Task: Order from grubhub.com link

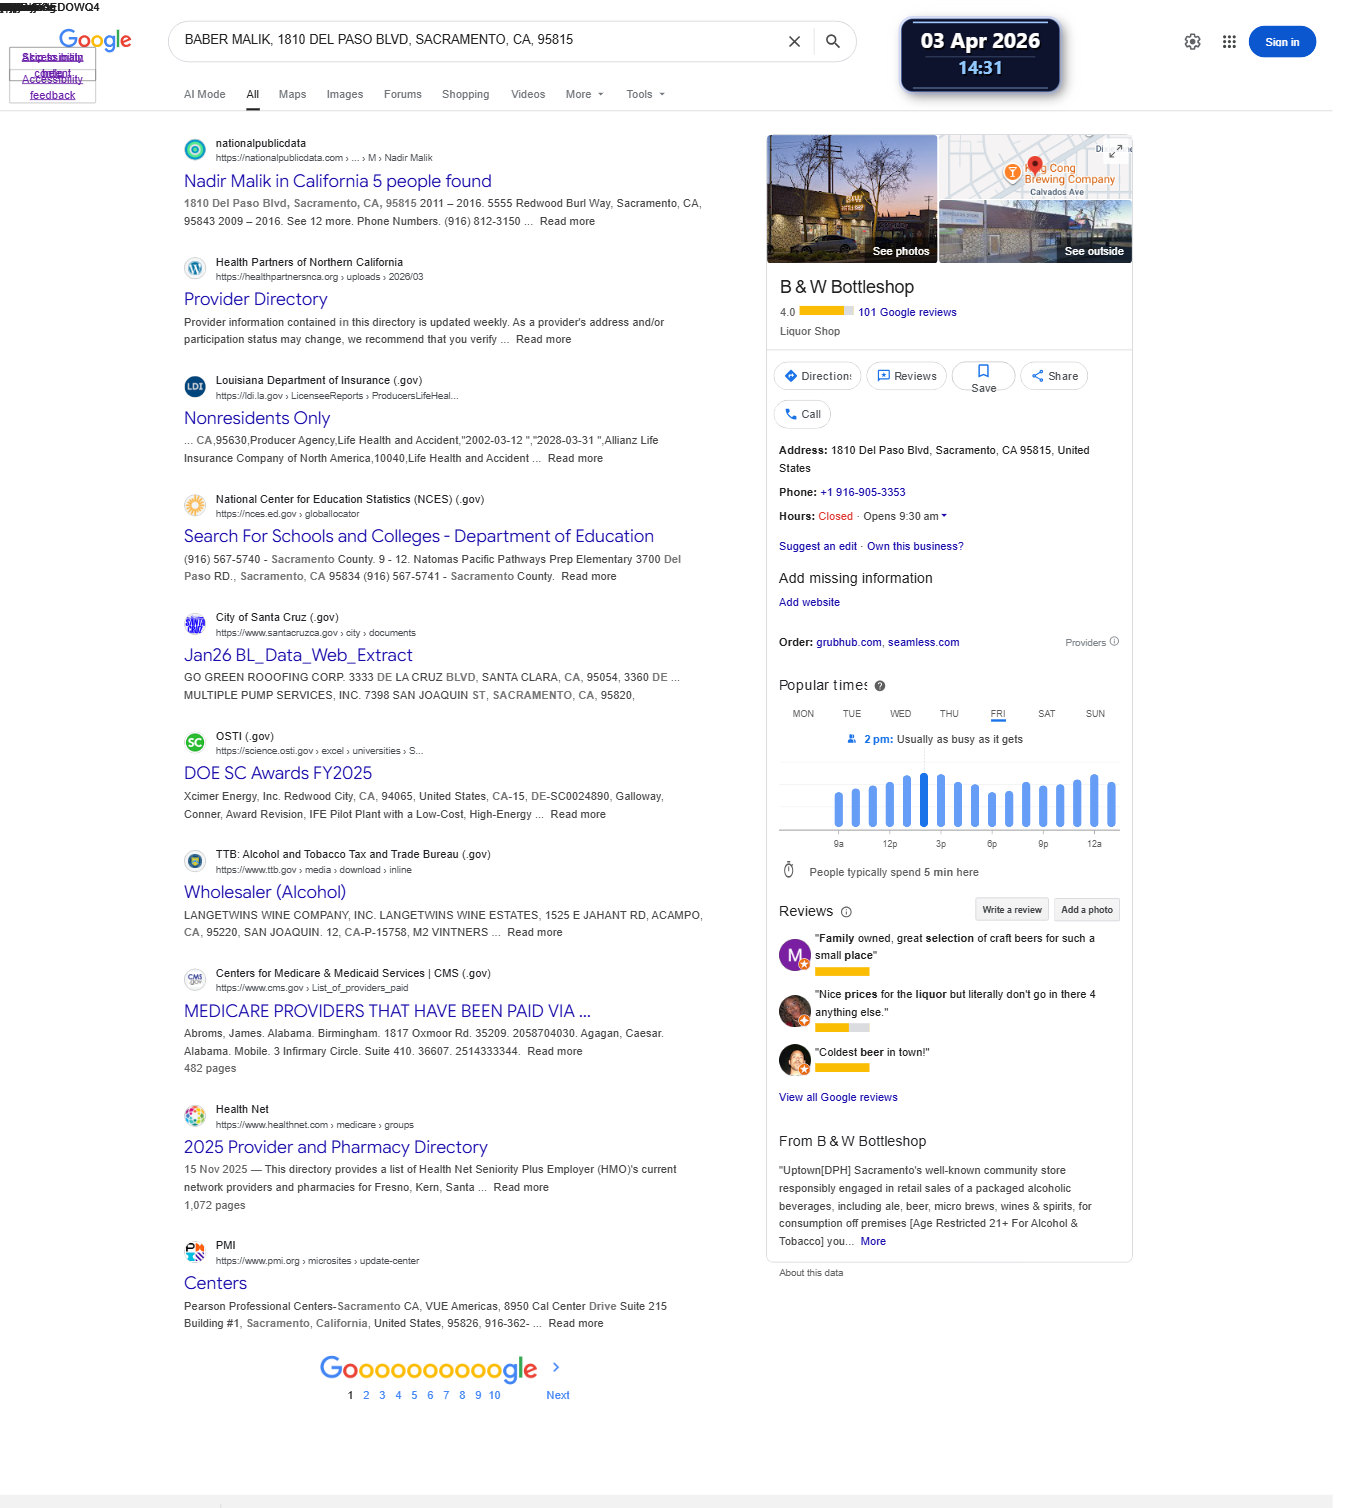Action: (x=849, y=642)
